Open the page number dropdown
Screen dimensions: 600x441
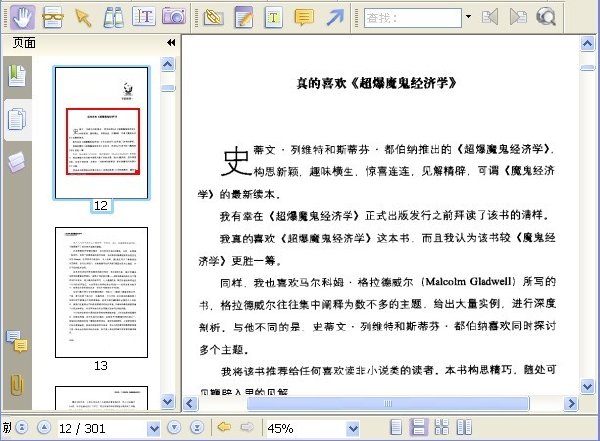point(154,429)
